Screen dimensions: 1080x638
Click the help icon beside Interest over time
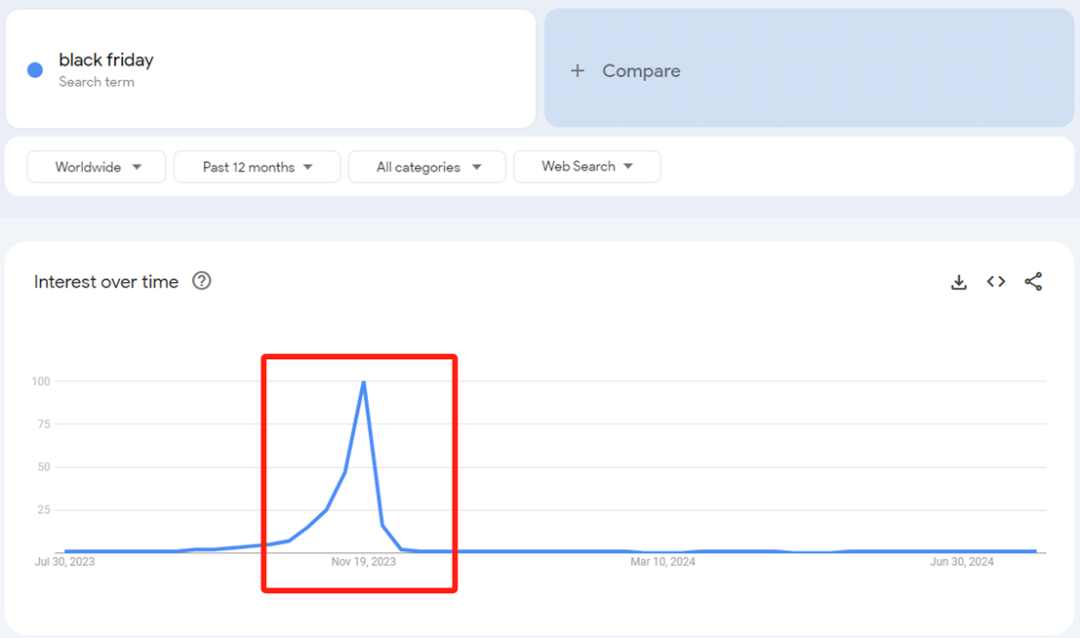tap(202, 281)
